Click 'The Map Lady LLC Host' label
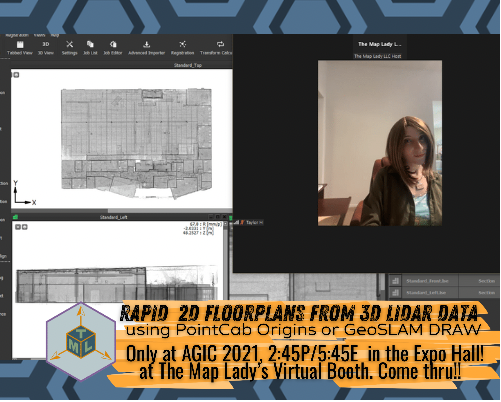Image resolution: width=501 pixels, height=402 pixels. click(x=377, y=56)
